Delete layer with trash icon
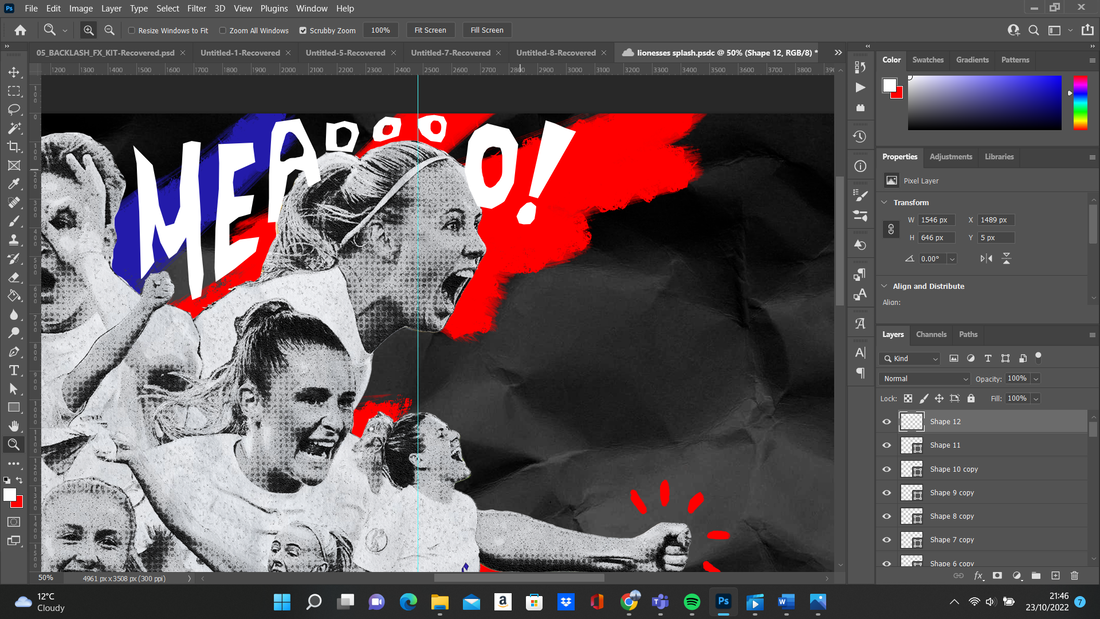The image size is (1100, 619). [1074, 575]
